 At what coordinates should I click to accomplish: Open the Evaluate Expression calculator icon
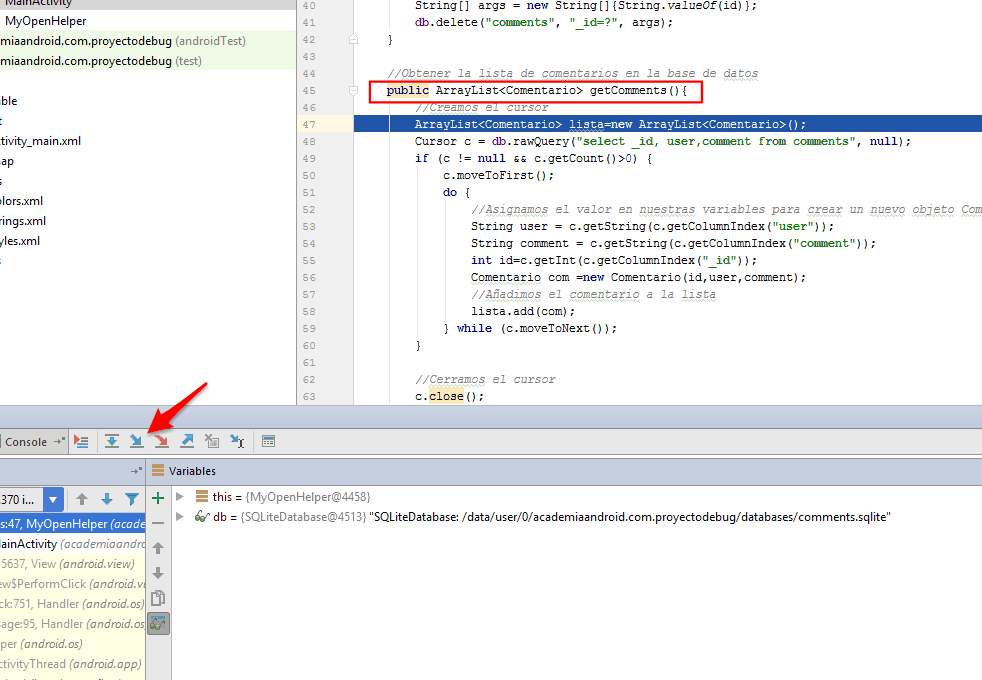pyautogui.click(x=269, y=441)
